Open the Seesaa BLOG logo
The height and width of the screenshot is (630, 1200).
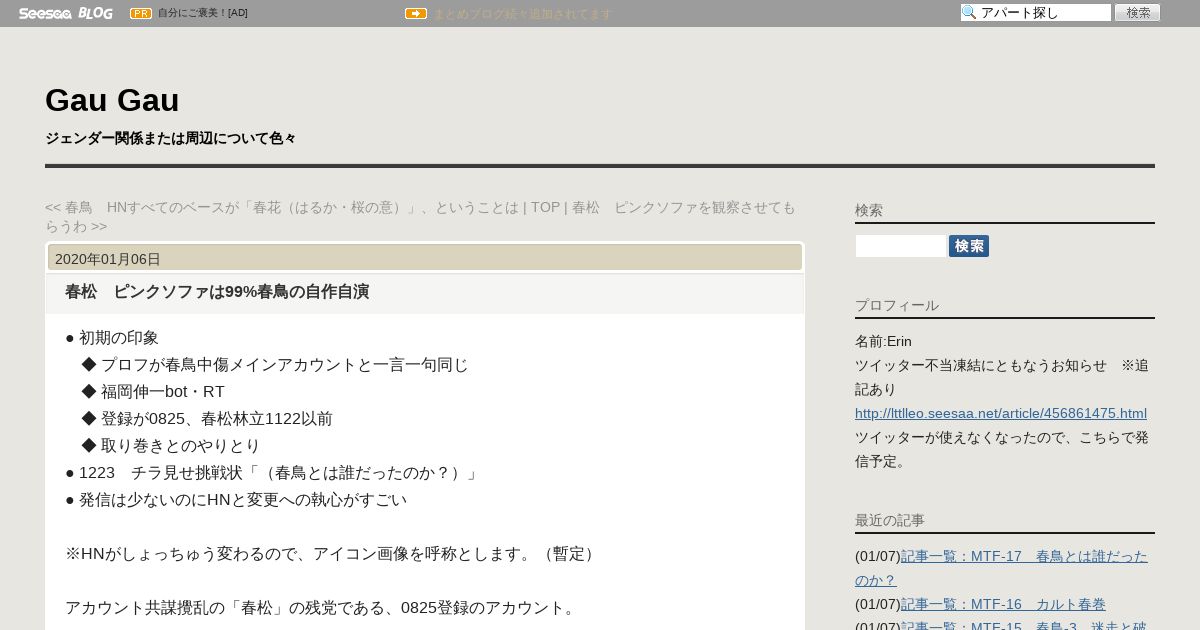66,13
